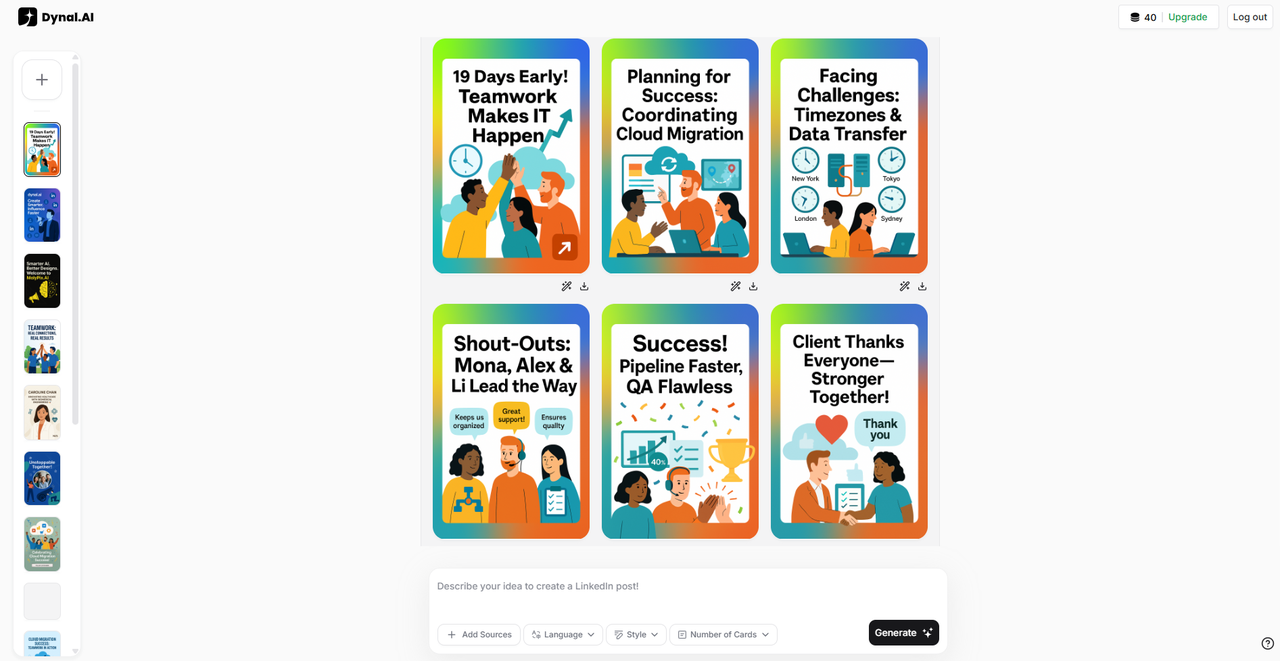This screenshot has height=661, width=1280.
Task: Click the Upgrade link
Action: click(1188, 17)
